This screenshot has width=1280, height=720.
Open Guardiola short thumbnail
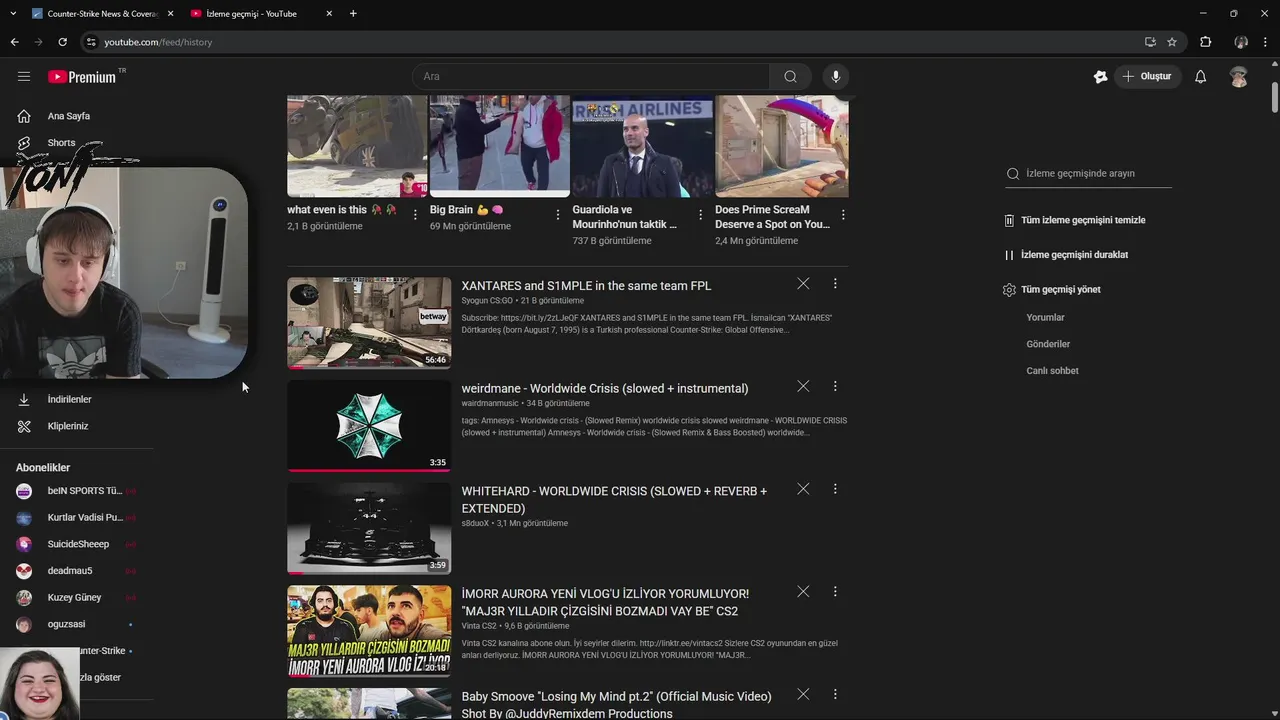642,146
